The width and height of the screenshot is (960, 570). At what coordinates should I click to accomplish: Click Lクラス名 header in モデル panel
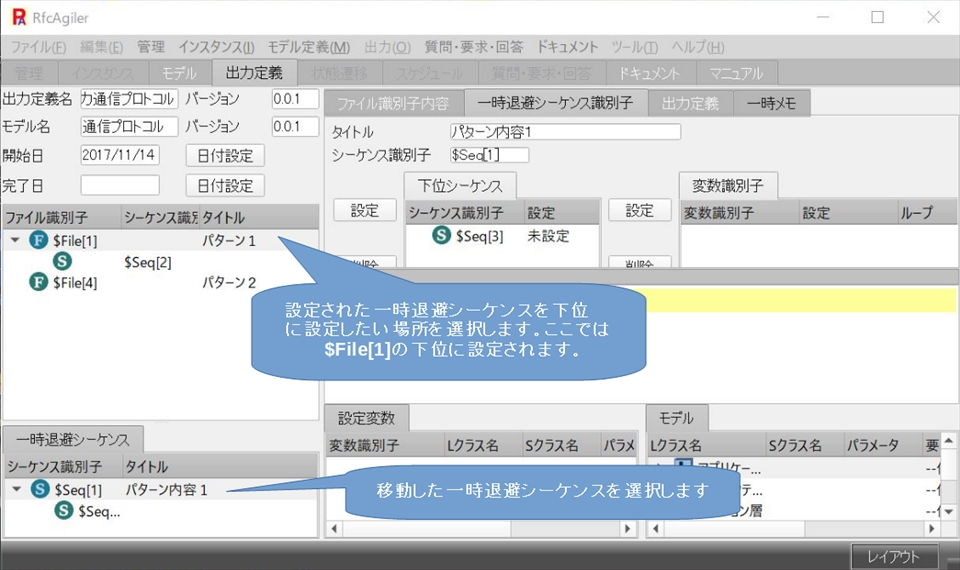click(706, 445)
